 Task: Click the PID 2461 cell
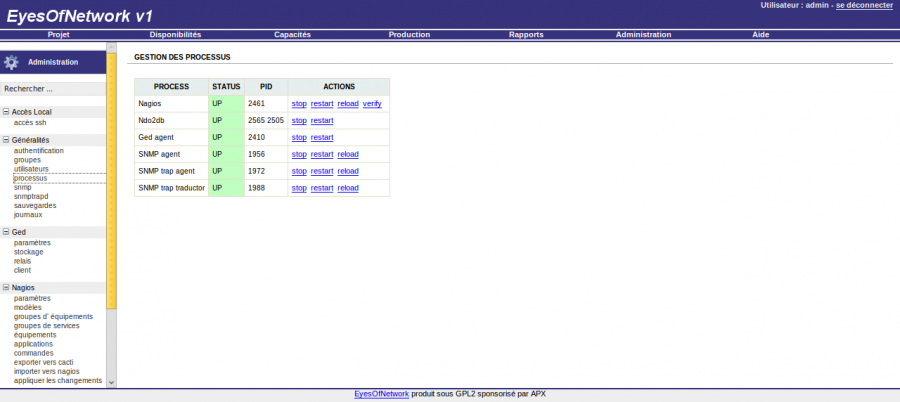click(266, 104)
